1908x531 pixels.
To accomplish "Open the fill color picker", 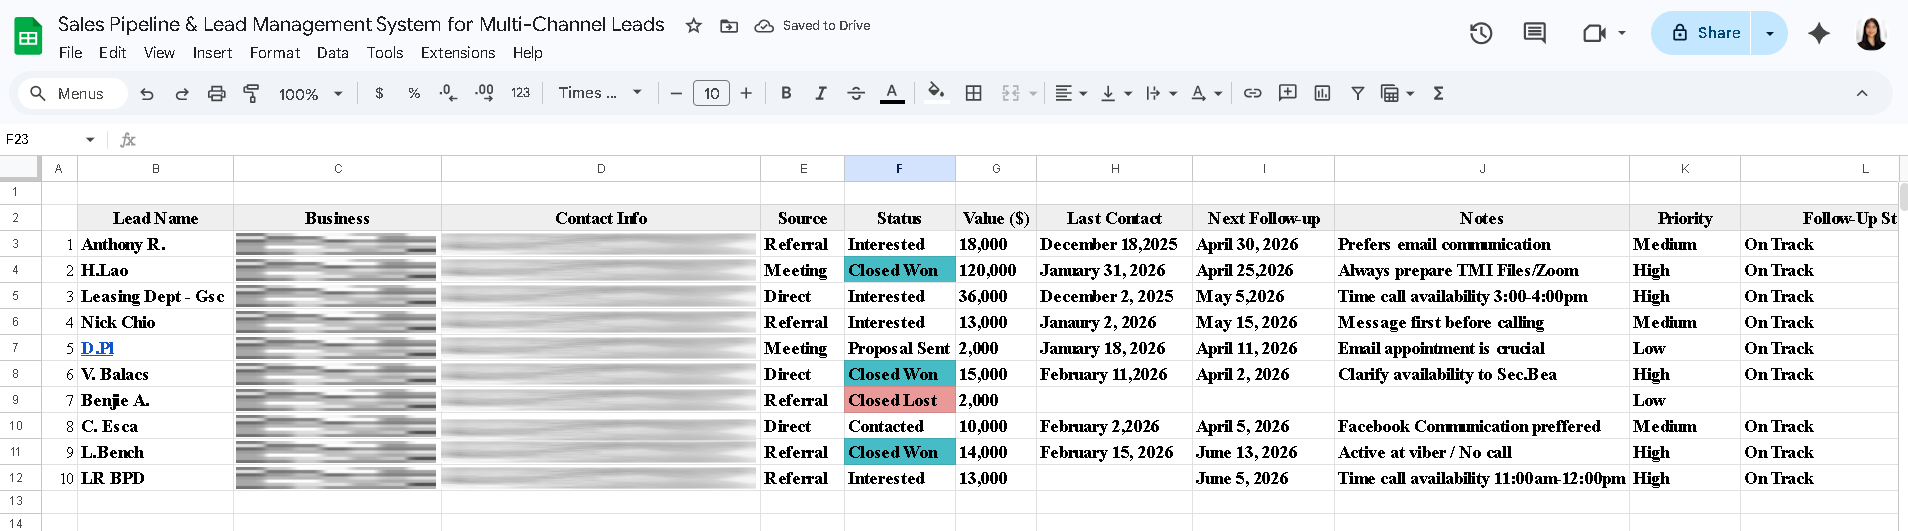I will pos(936,93).
